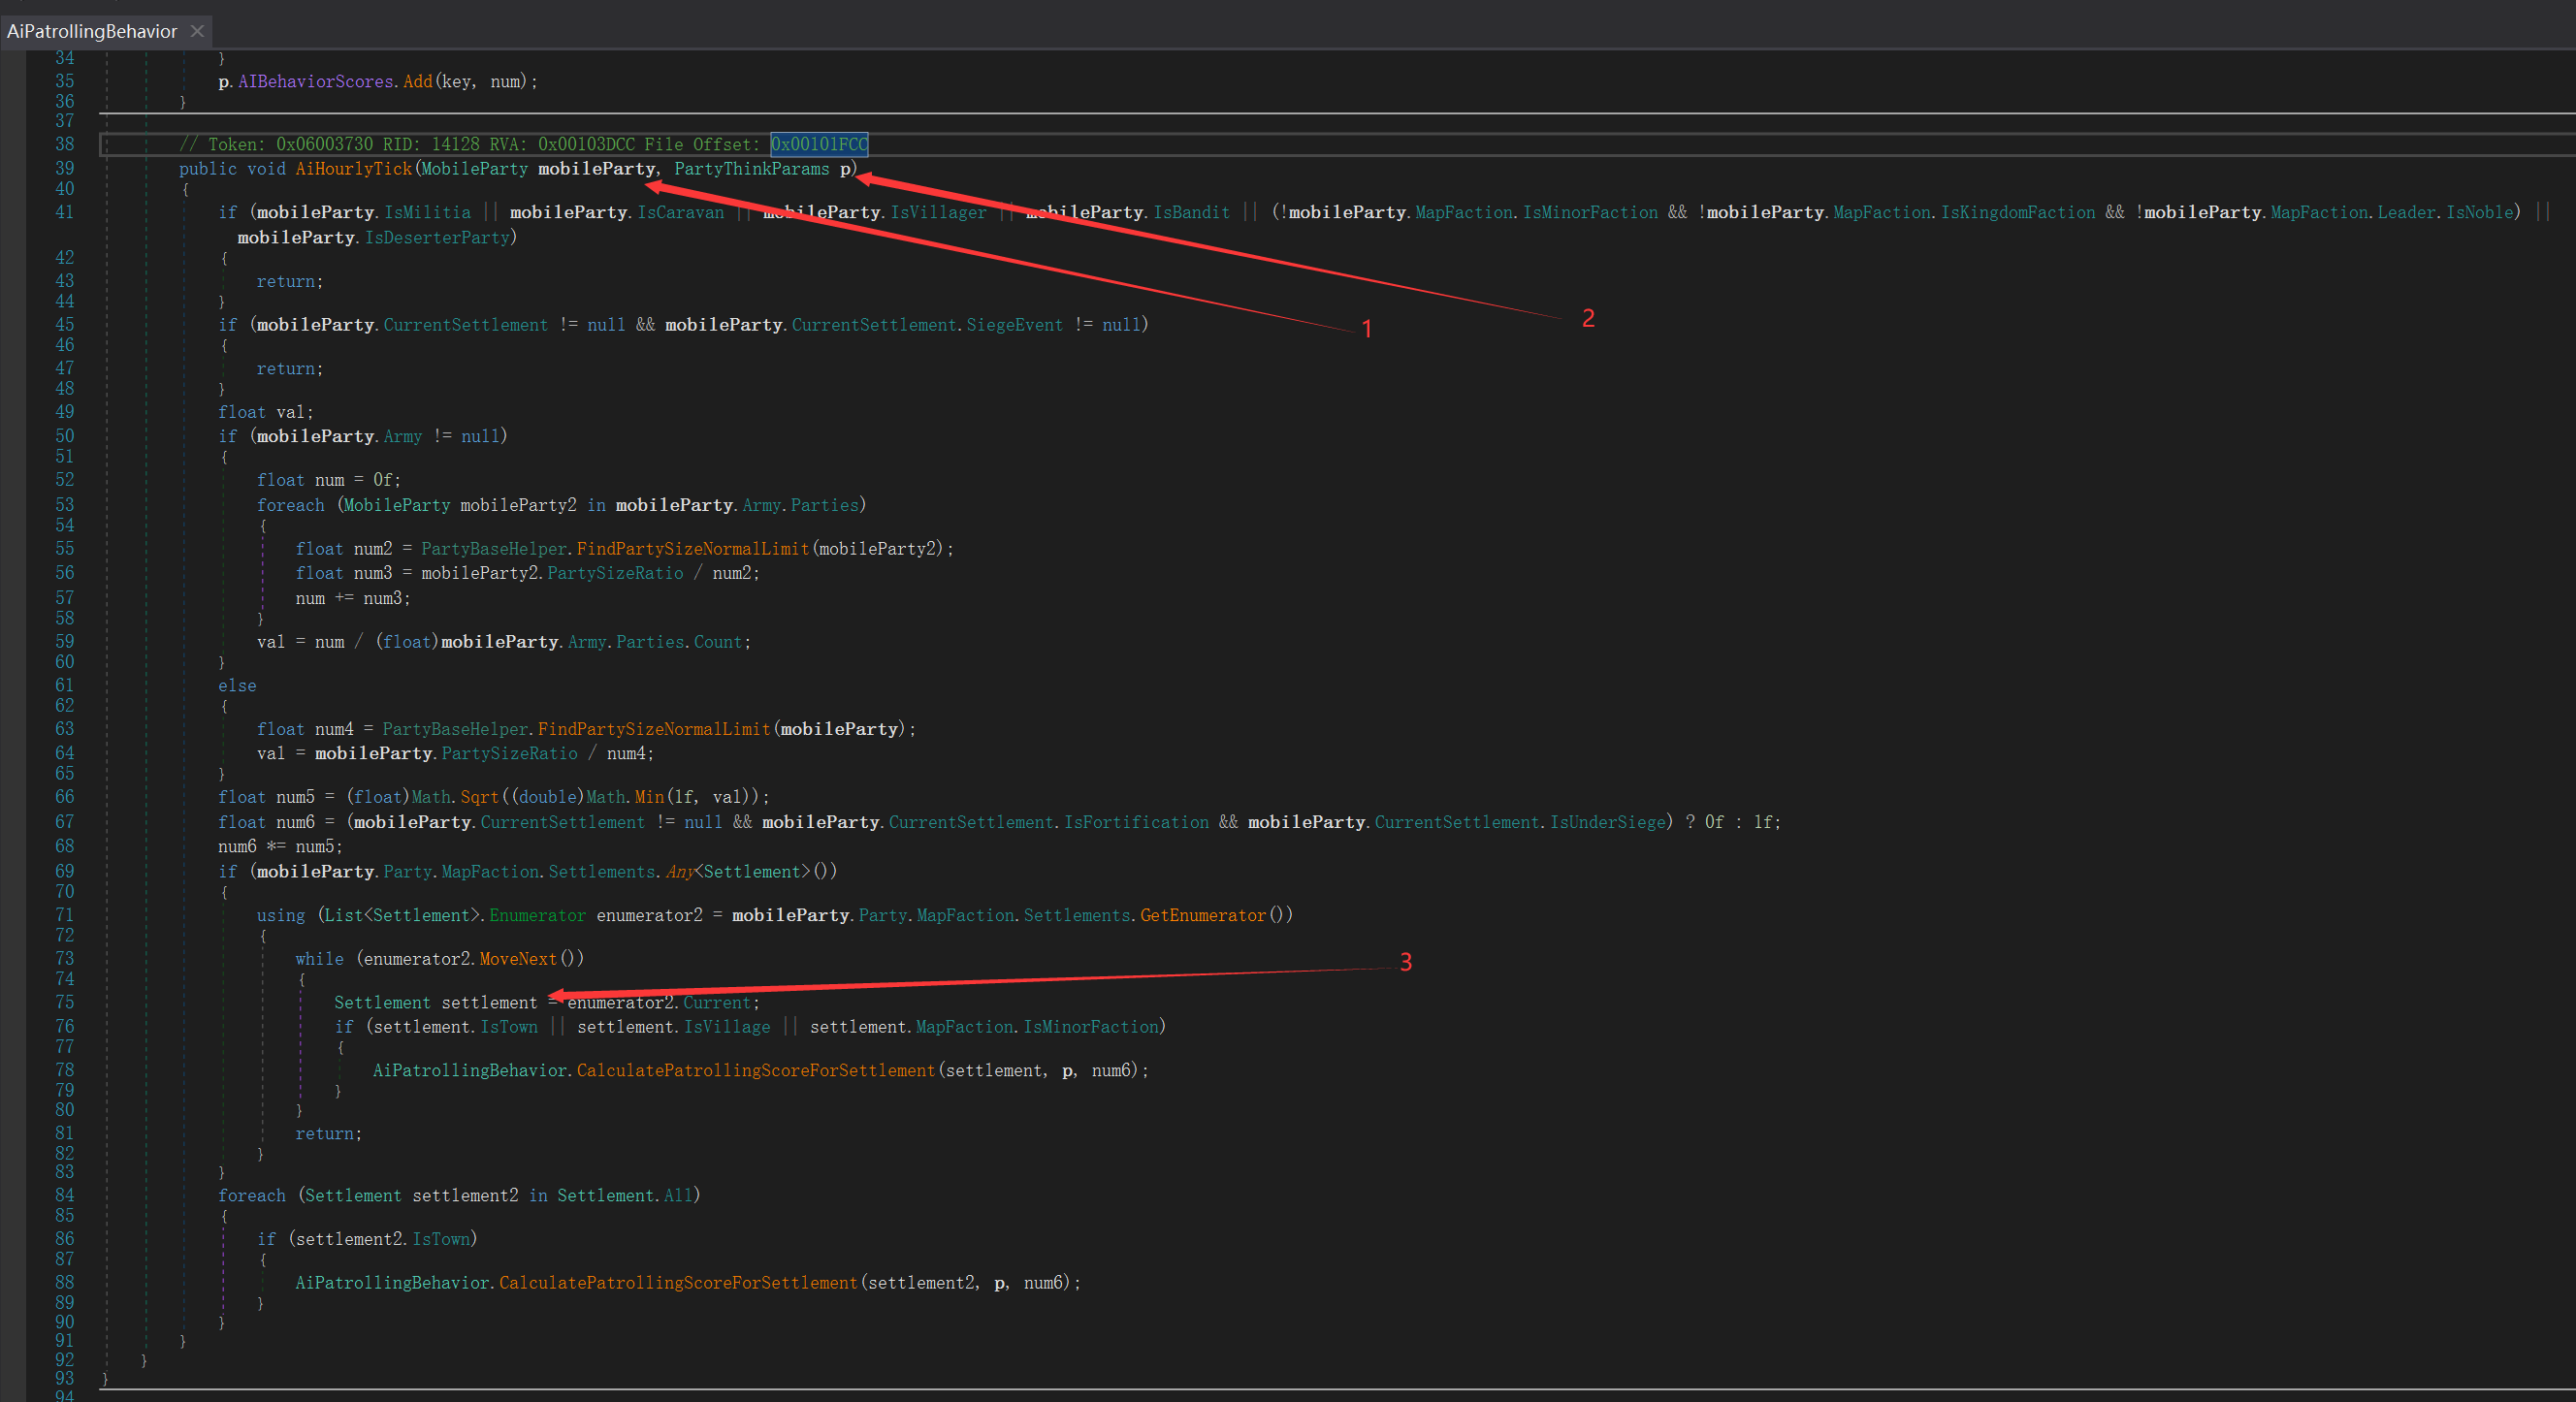Open the Settlement type on line 75
2576x1402 pixels.
[x=382, y=1003]
